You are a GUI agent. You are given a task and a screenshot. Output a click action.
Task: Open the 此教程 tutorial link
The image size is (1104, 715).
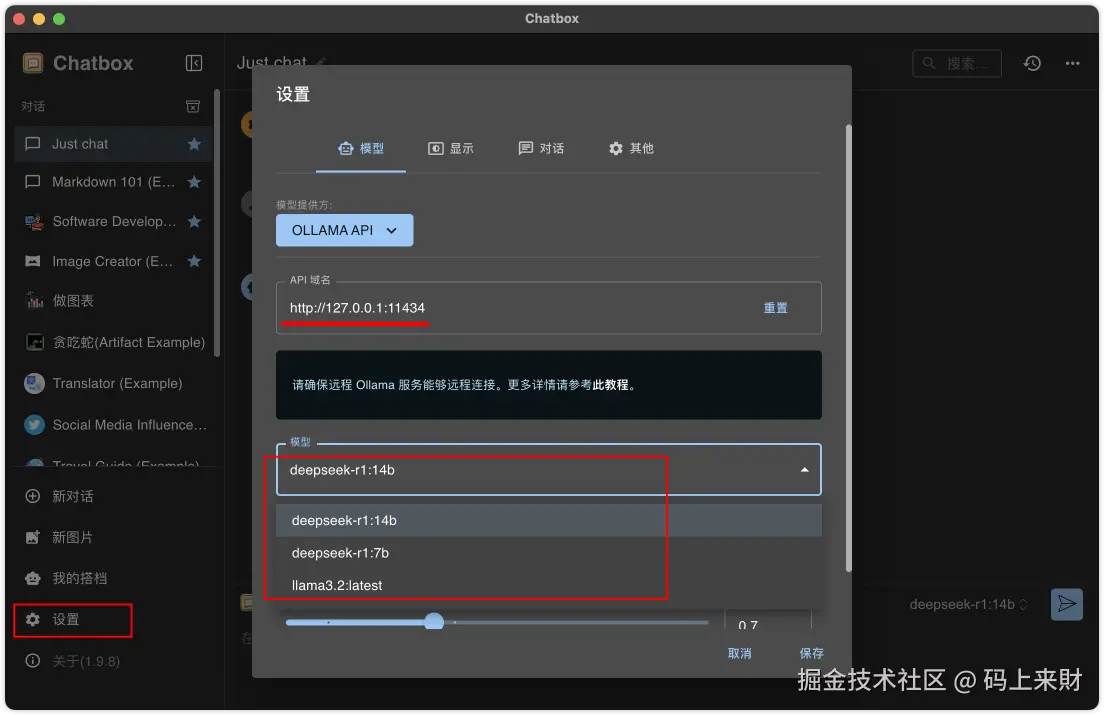click(x=610, y=385)
